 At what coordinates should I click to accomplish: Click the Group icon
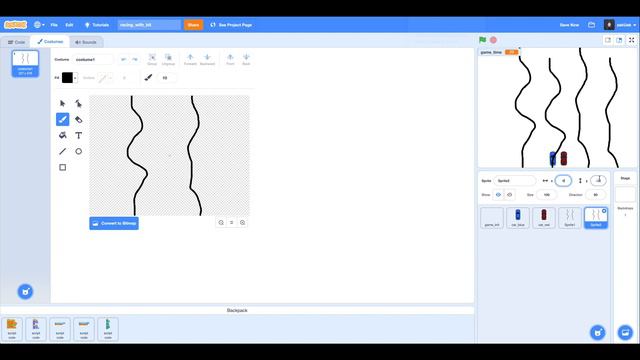pyautogui.click(x=152, y=60)
